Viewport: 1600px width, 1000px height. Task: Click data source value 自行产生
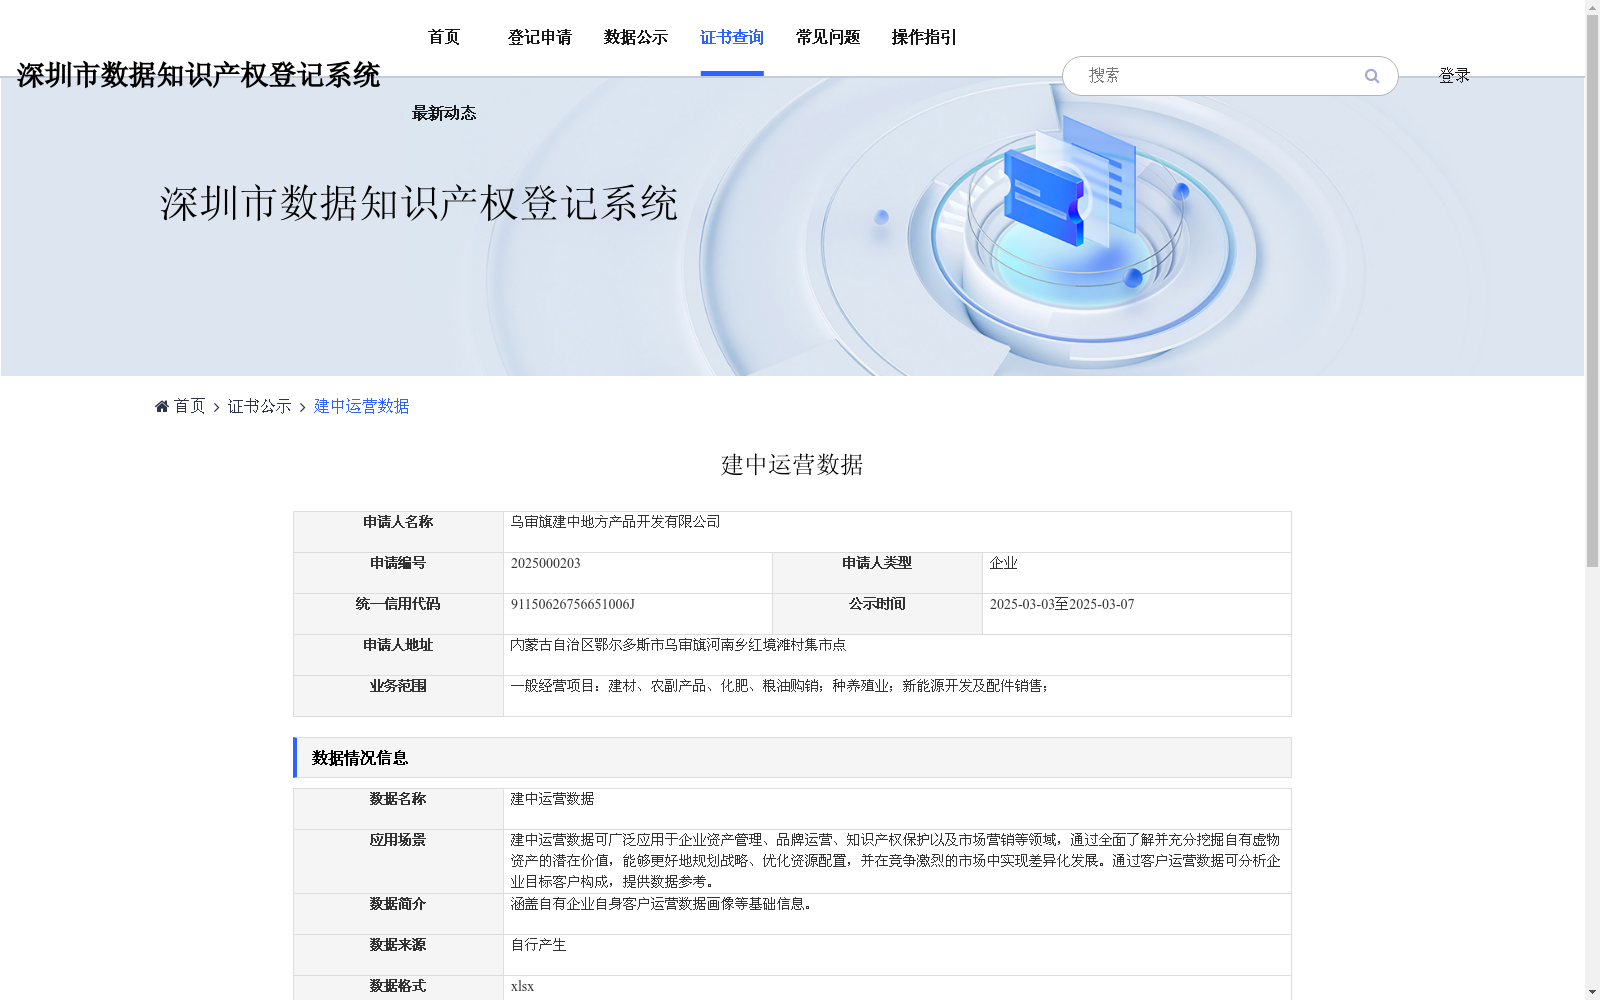538,945
